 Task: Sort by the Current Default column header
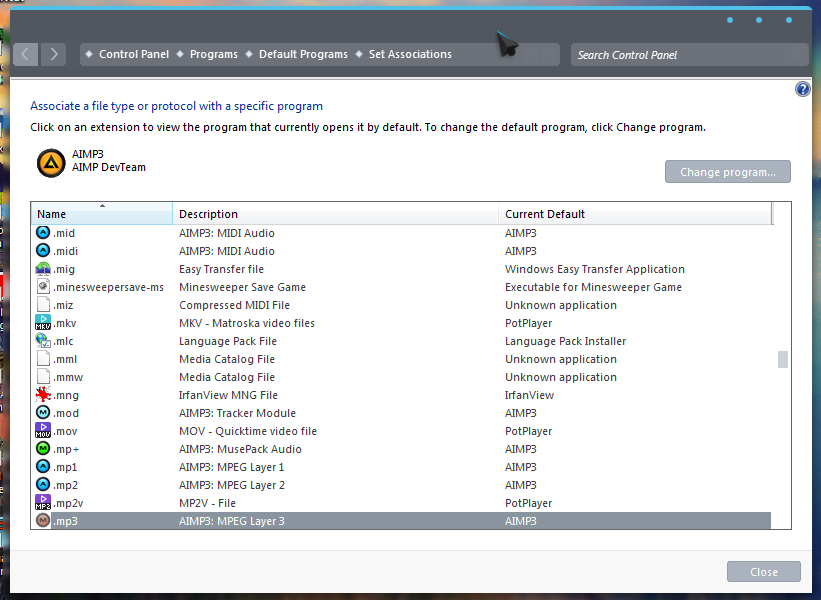point(635,214)
